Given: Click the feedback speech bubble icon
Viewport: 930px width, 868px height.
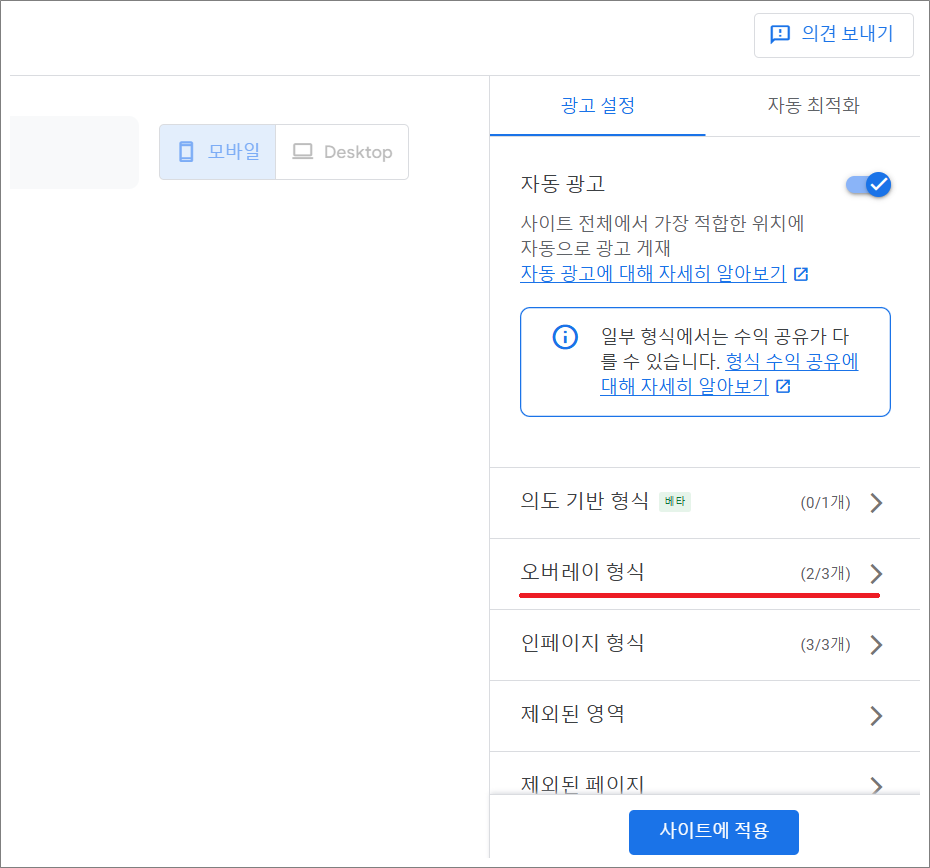Looking at the screenshot, I should 779,34.
